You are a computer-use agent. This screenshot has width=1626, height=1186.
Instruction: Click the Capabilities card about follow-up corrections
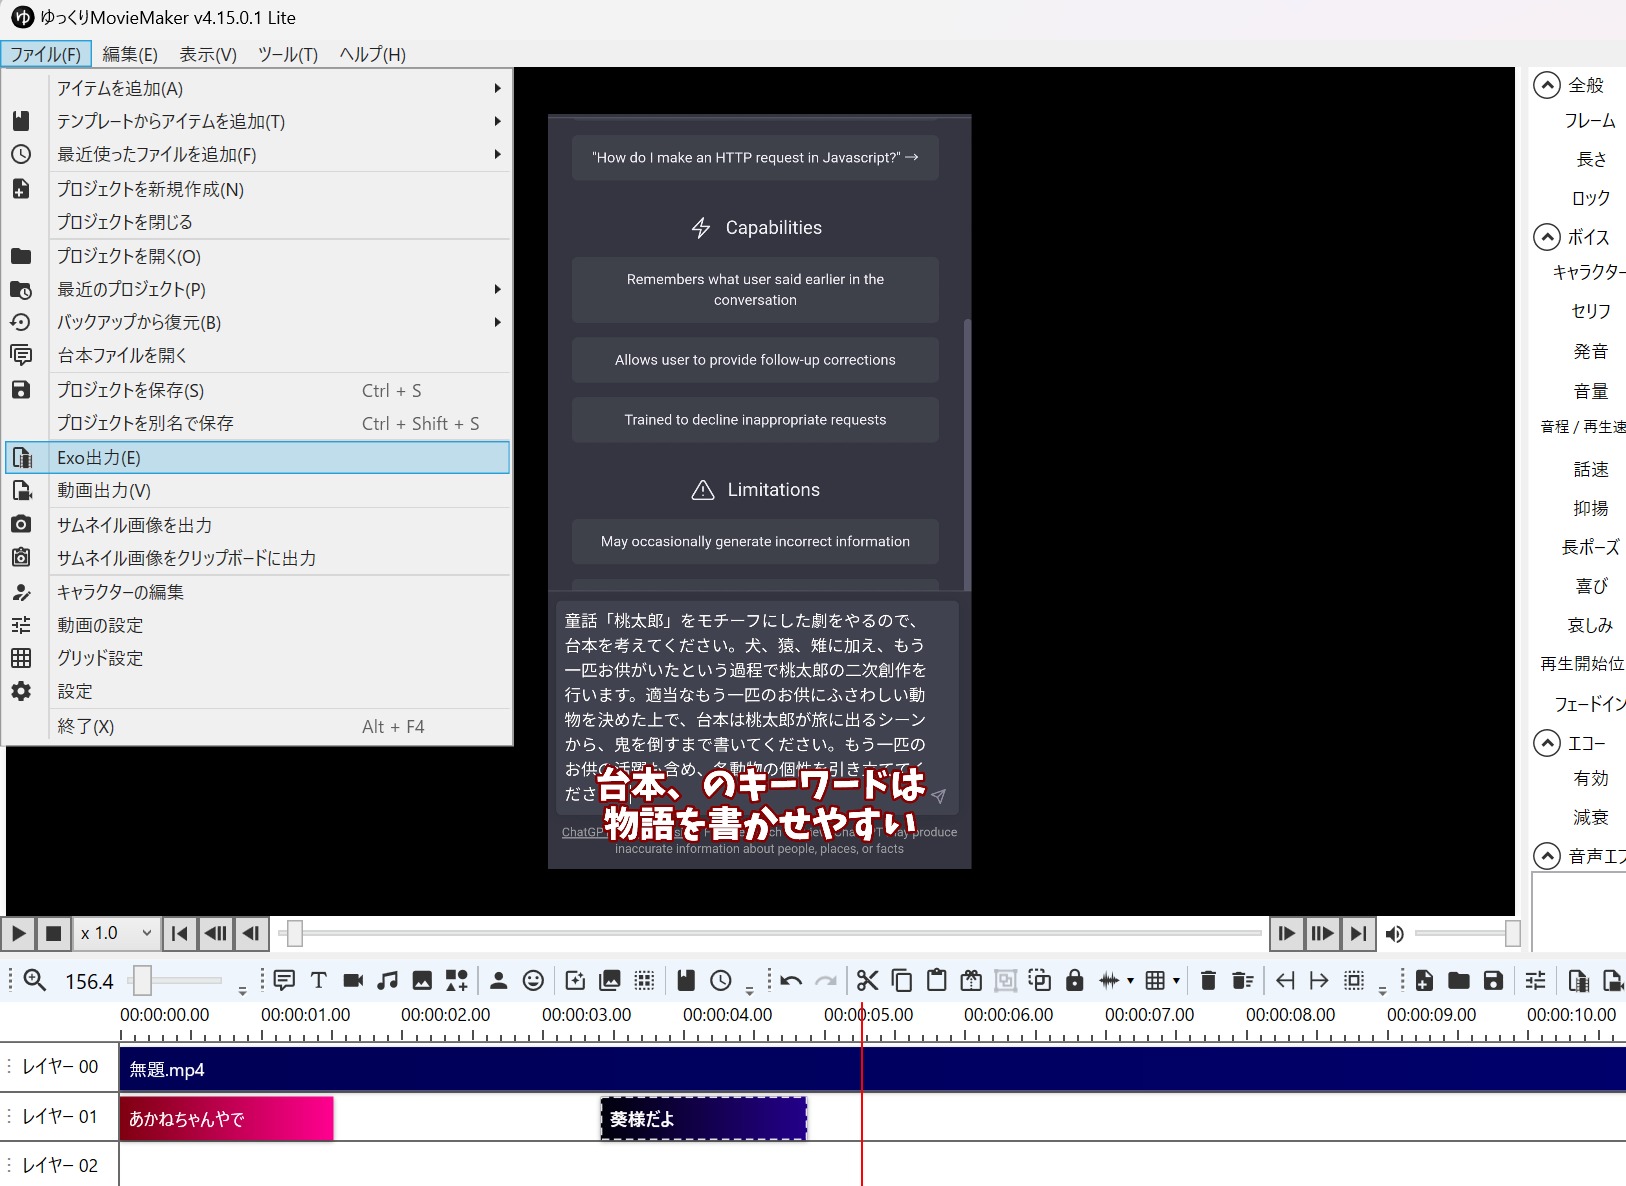(x=754, y=360)
